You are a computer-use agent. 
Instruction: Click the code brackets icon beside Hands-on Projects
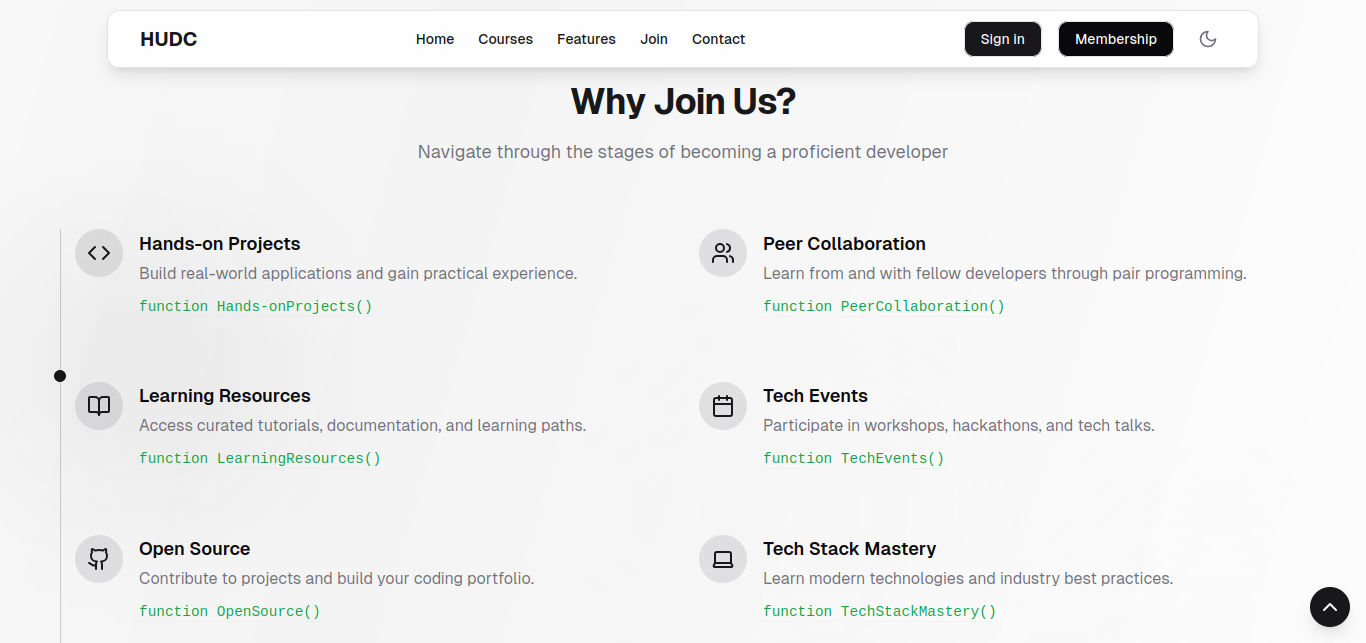(x=98, y=253)
